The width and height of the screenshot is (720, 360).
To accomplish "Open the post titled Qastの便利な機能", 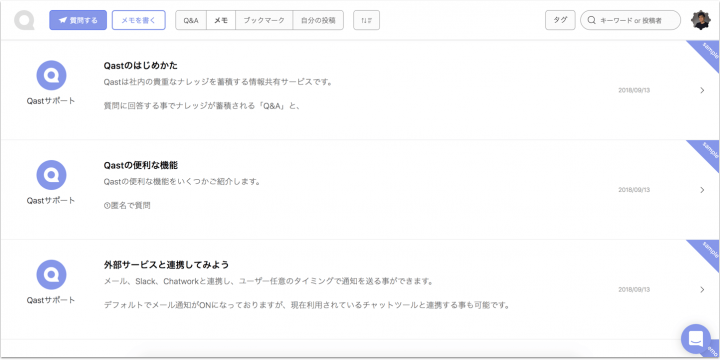I will tap(141, 165).
